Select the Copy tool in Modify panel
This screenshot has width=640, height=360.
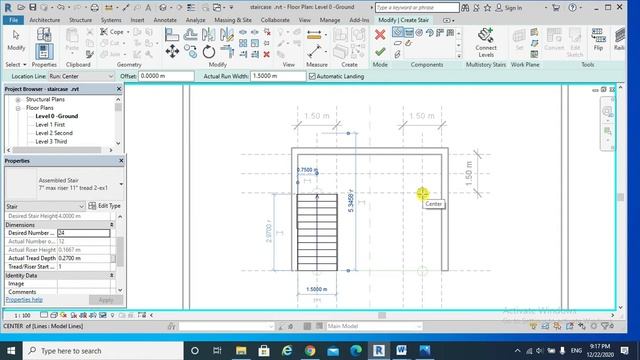coord(190,52)
